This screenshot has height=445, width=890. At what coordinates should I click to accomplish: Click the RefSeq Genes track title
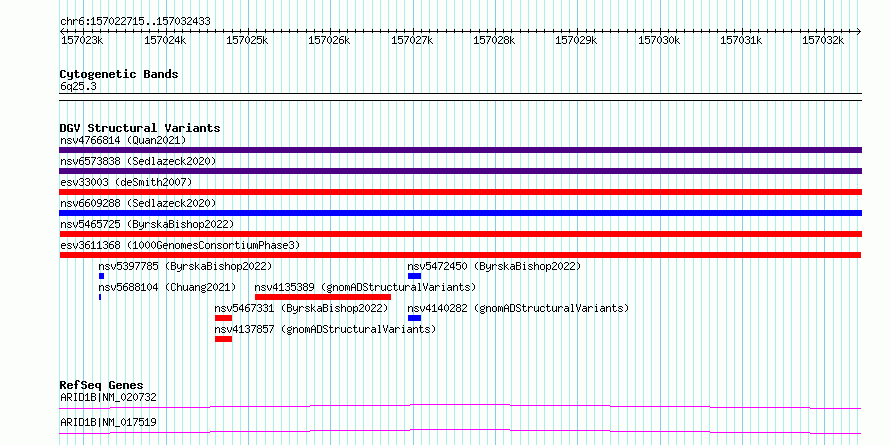click(x=101, y=385)
